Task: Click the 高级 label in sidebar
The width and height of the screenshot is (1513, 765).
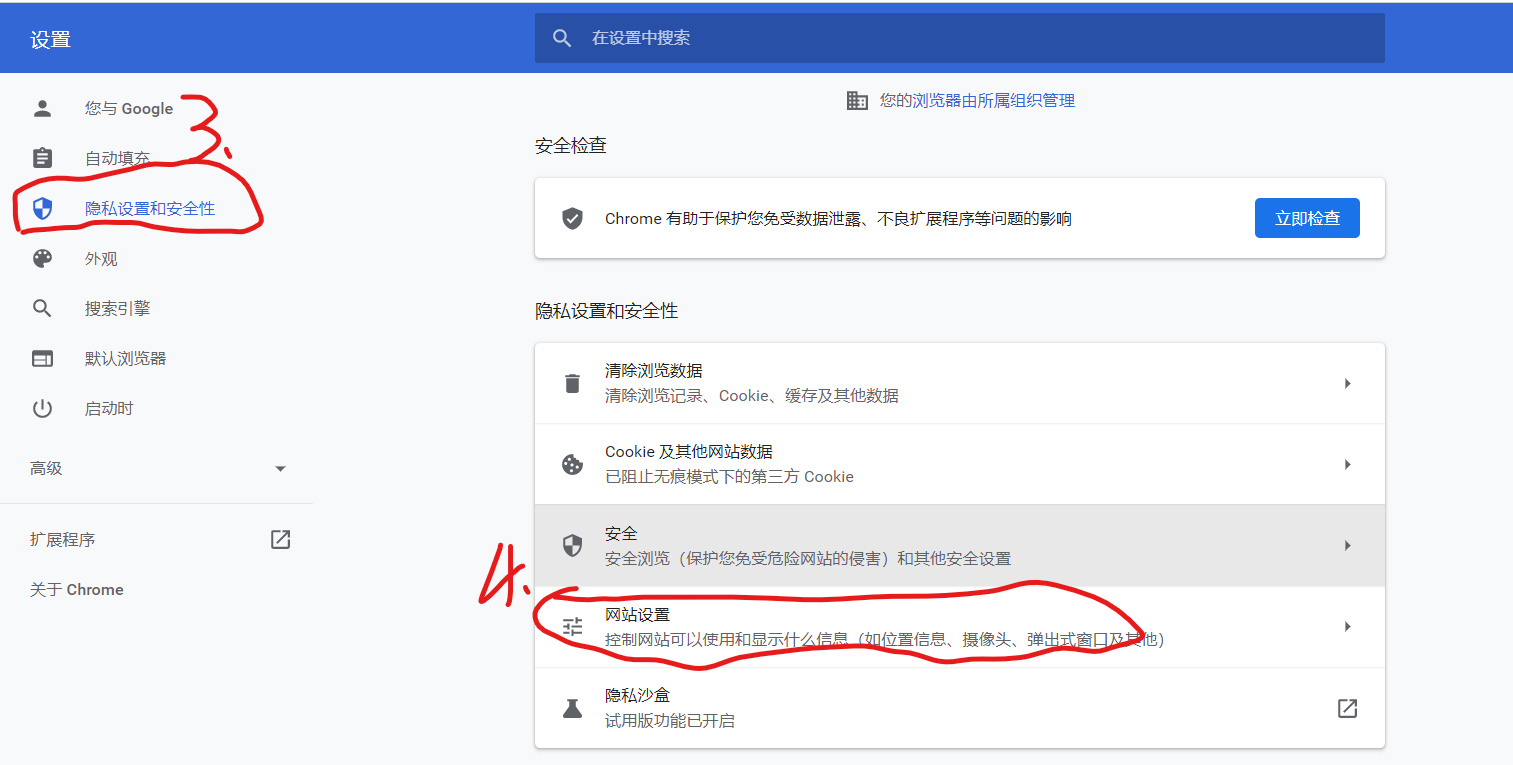Action: click(46, 468)
